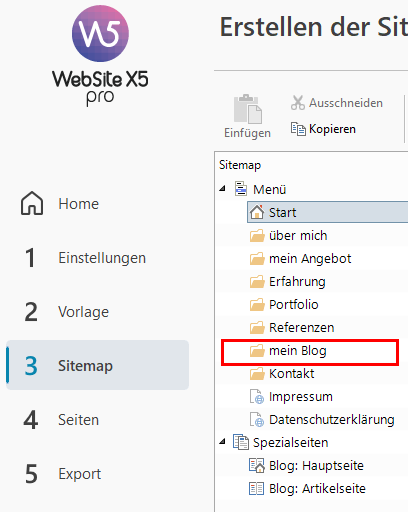Collapse the Spezialseiten tree node
This screenshot has width=408, height=512.
(x=222, y=442)
